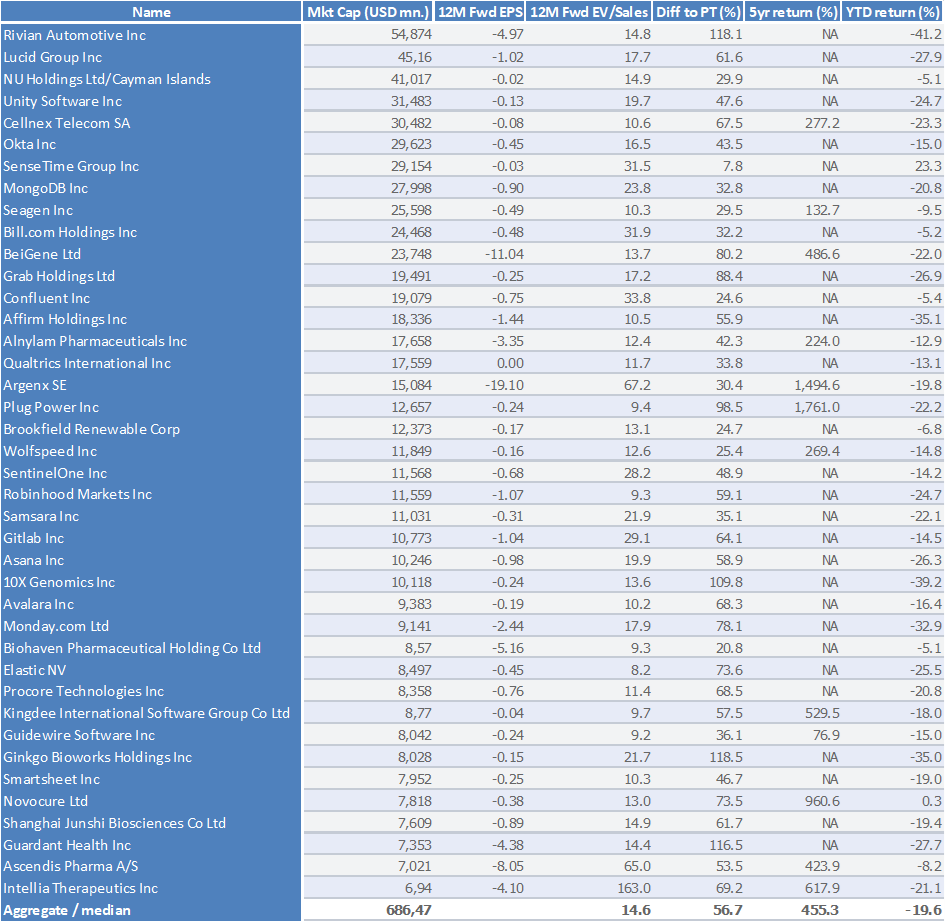945x922 pixels.
Task: Select Alnylam Pharmaceuticals Inc name
Action: pos(95,341)
